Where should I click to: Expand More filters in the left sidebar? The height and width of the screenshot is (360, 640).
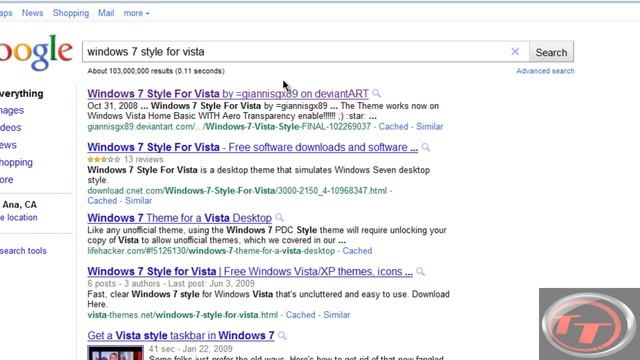pyautogui.click(x=7, y=180)
